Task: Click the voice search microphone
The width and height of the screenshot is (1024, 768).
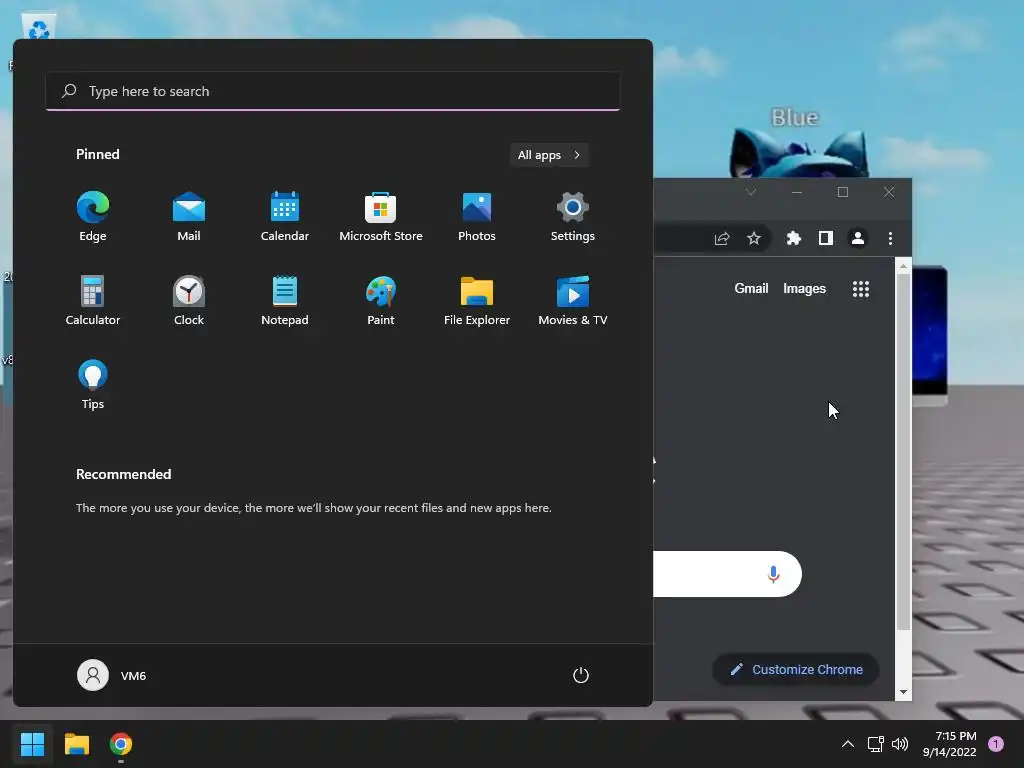Action: [x=773, y=574]
